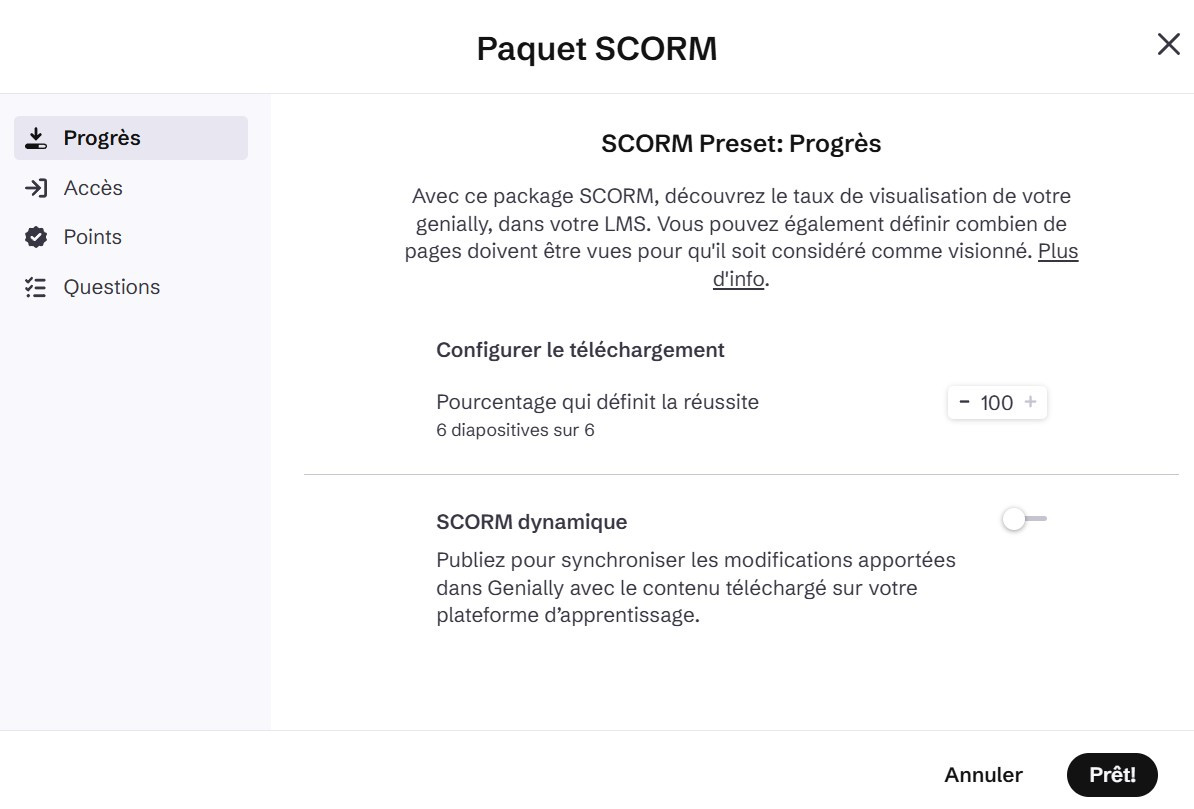1194x809 pixels.
Task: Select the Progrès preset tab label
Action: tap(102, 138)
